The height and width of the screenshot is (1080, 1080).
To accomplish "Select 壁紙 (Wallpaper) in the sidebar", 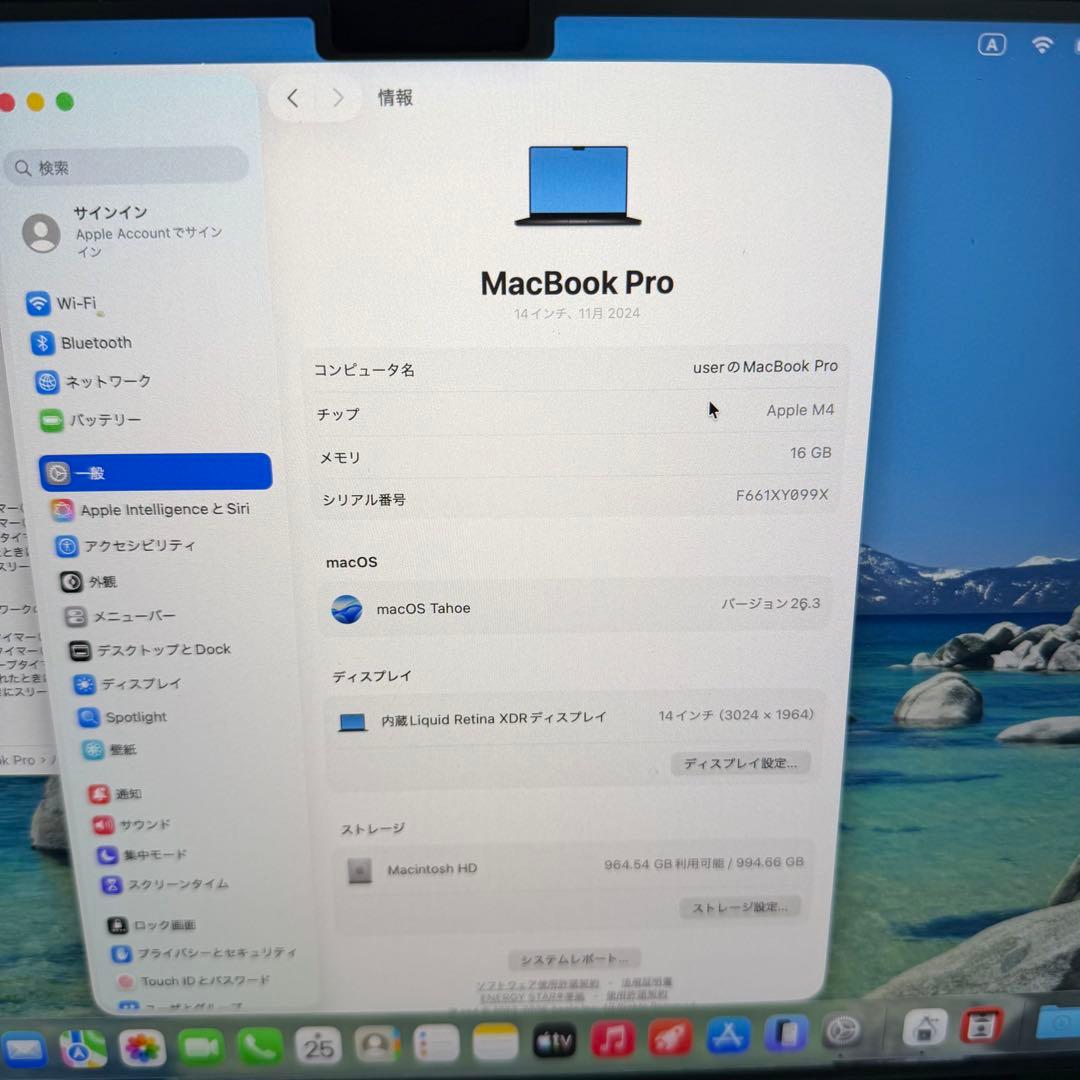I will tap(120, 750).
